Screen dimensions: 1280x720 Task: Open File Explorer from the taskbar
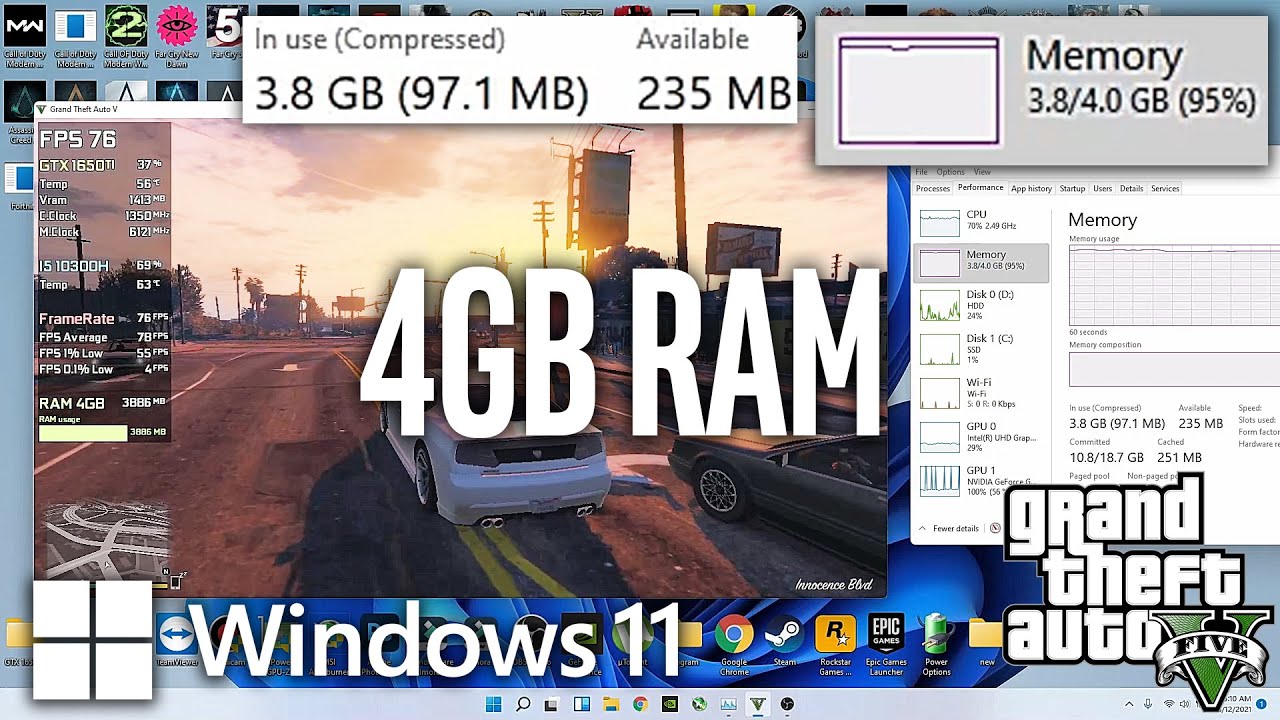point(611,704)
